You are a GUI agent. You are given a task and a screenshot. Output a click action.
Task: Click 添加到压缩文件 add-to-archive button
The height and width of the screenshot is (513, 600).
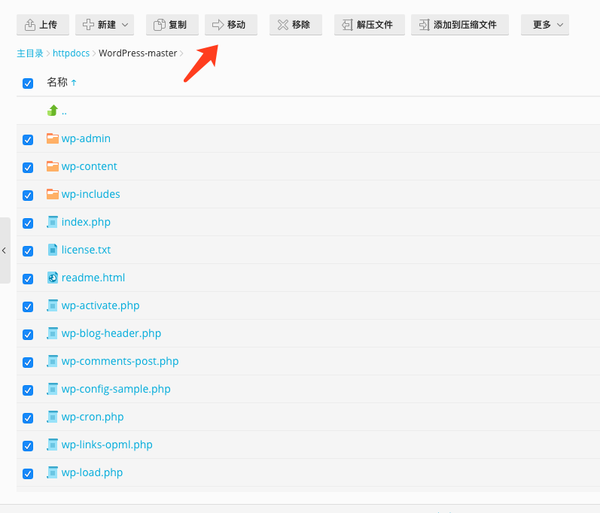click(460, 25)
